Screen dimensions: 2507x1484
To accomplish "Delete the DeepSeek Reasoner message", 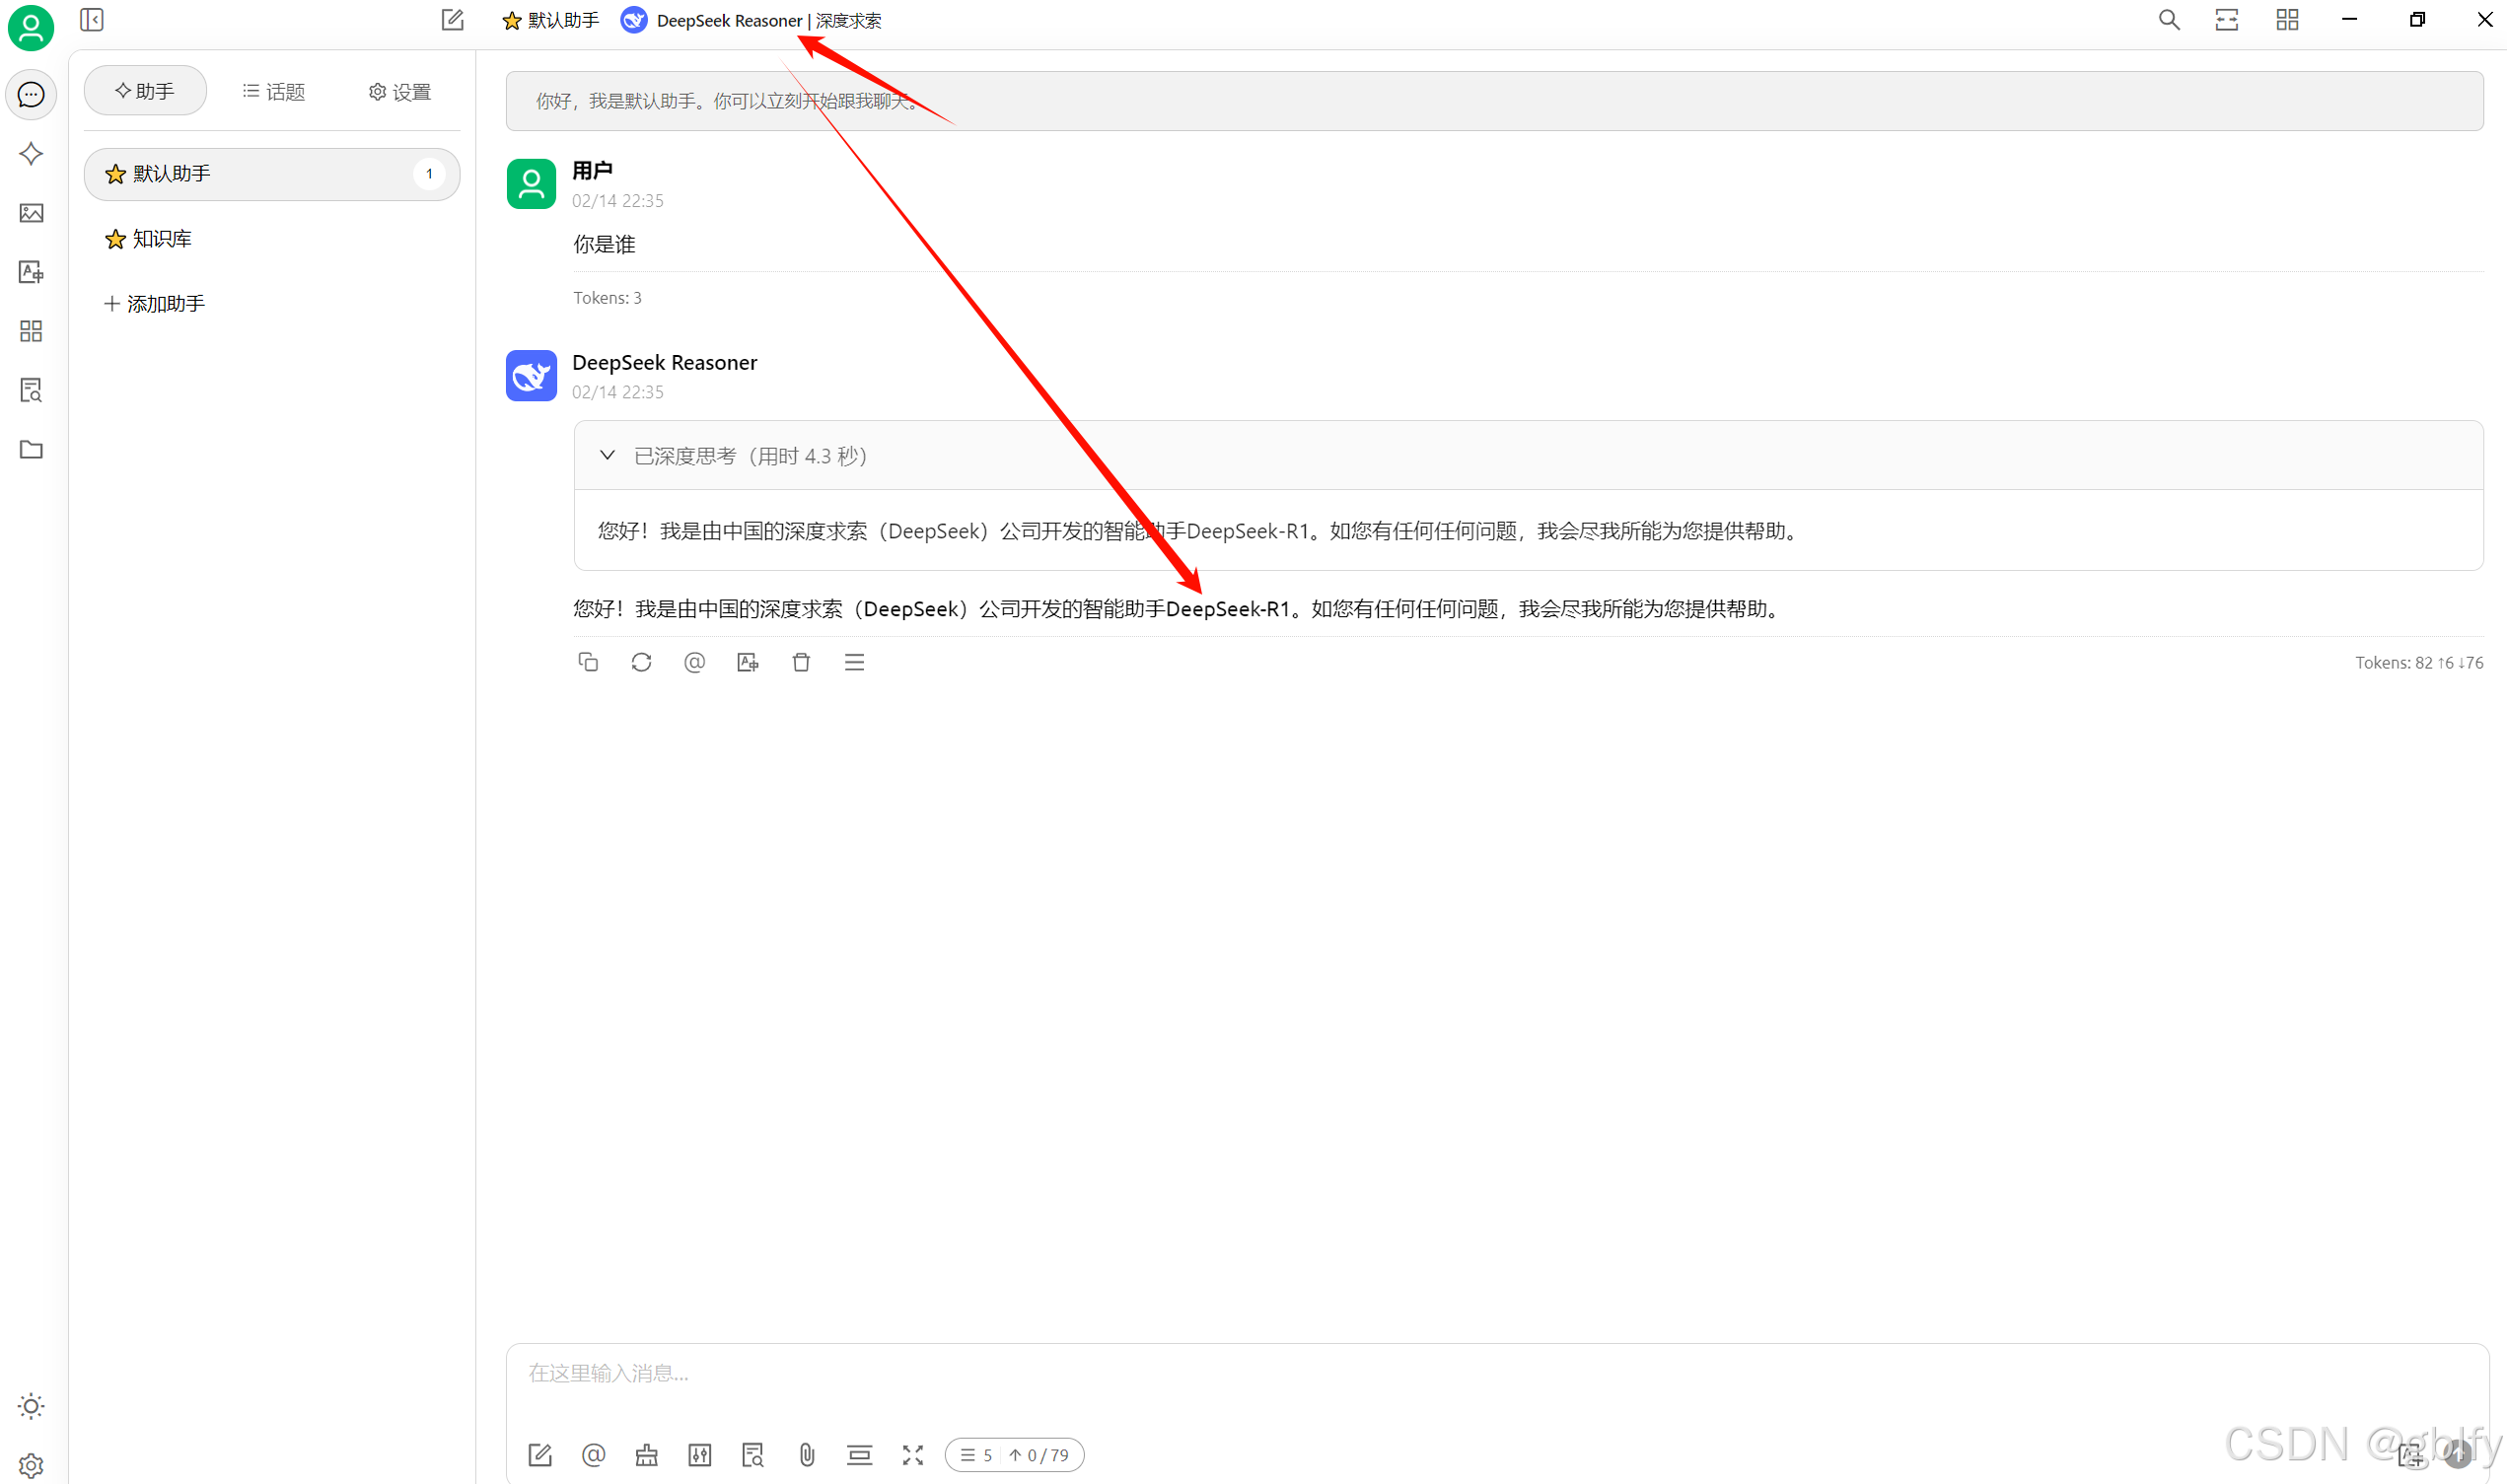I will coord(801,662).
